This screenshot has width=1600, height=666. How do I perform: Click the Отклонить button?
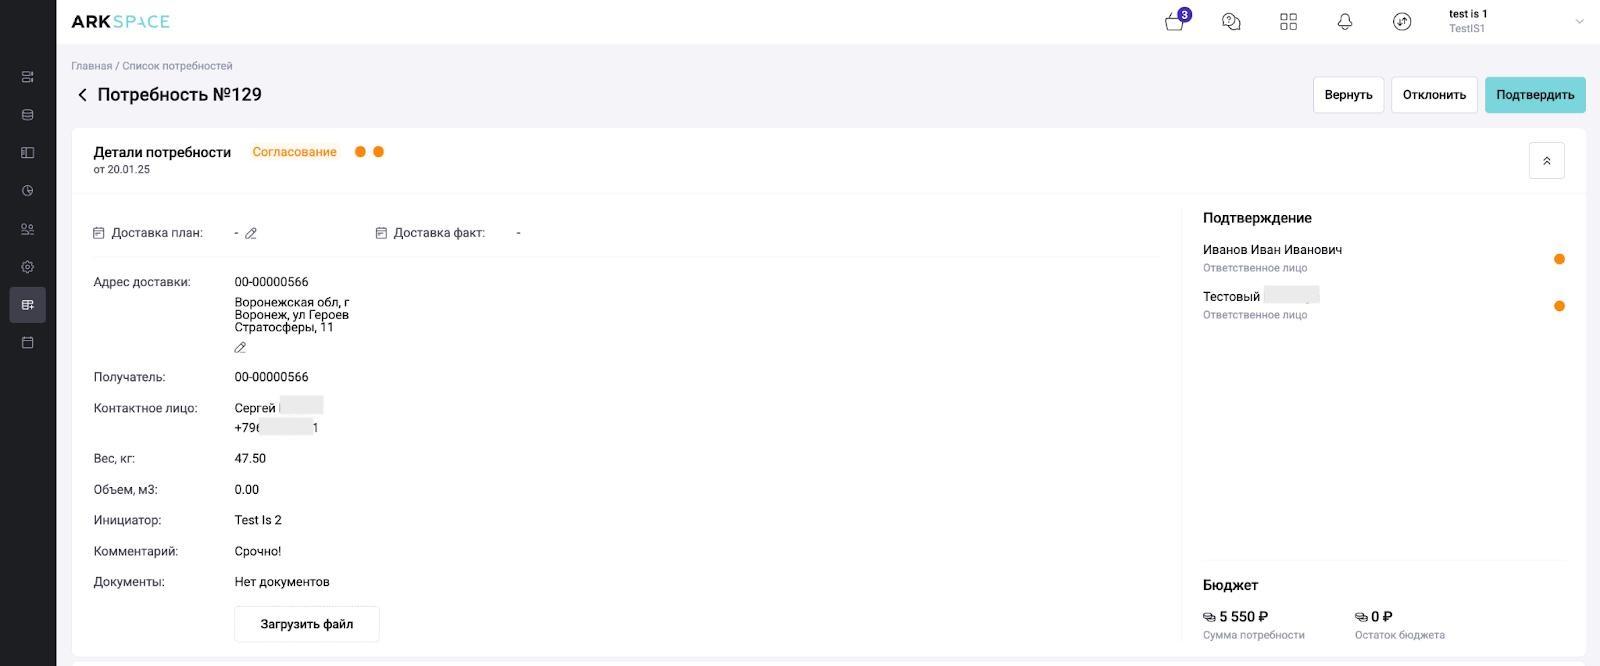coord(1434,95)
